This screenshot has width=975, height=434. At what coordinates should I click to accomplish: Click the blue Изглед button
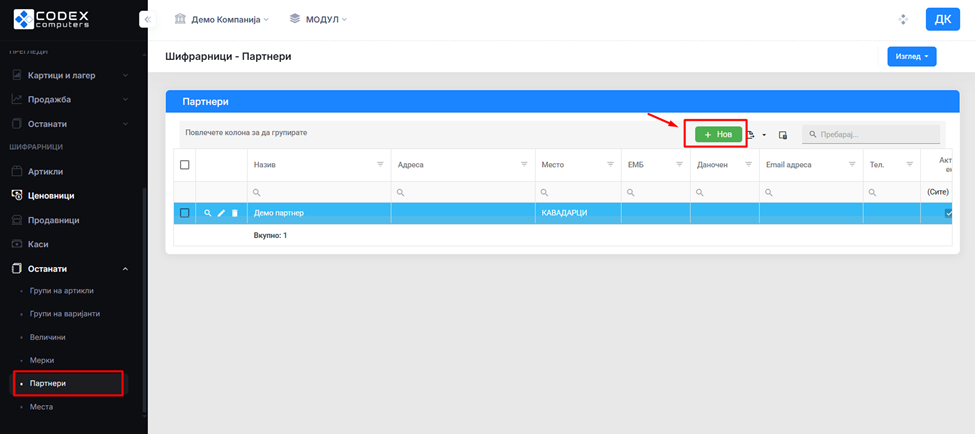(911, 57)
